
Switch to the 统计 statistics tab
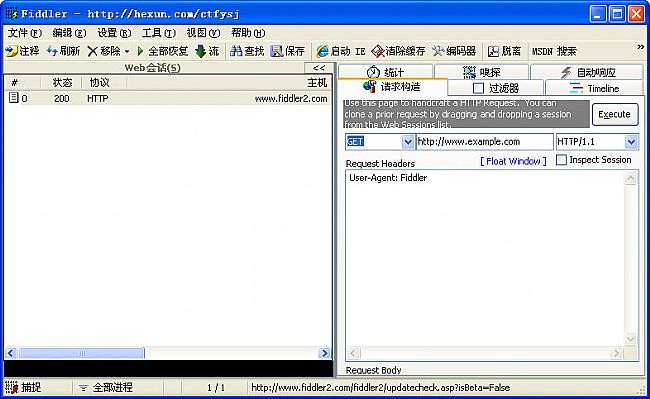(x=386, y=72)
